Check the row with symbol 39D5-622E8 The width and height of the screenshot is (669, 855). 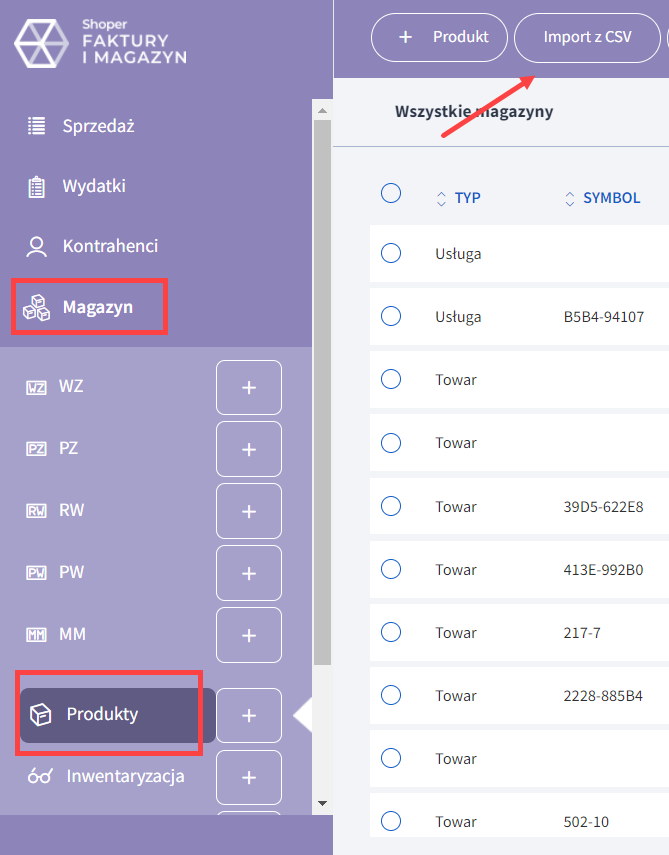pos(391,506)
